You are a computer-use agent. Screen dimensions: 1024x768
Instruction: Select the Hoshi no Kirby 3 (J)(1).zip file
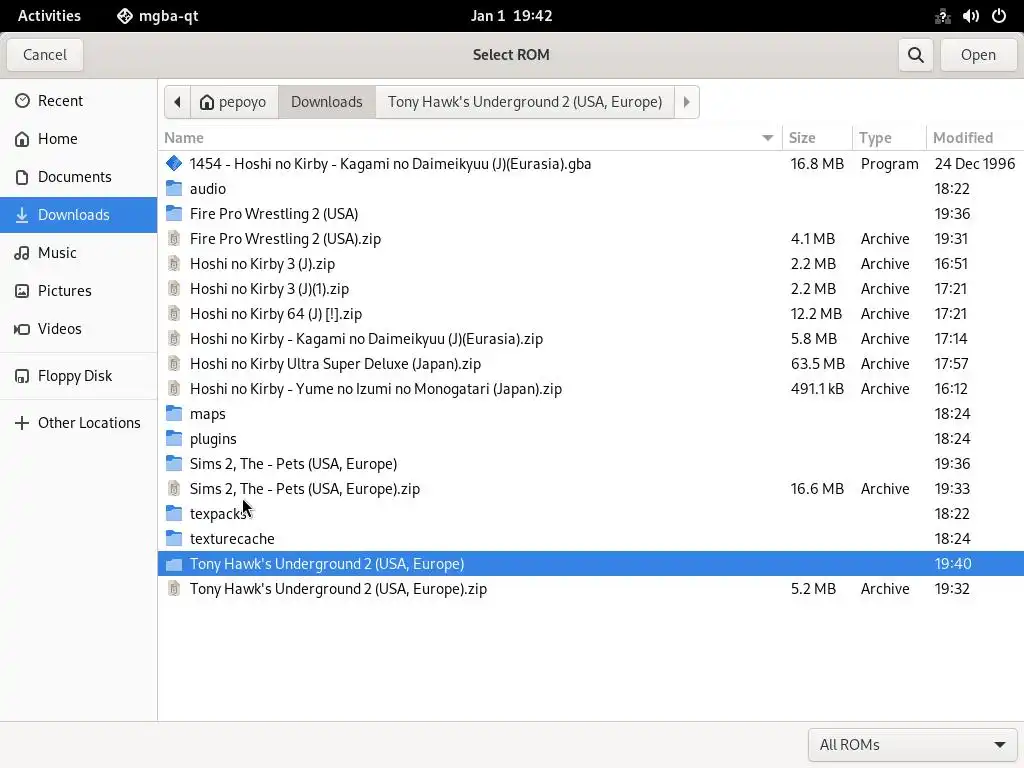pyautogui.click(x=590, y=289)
